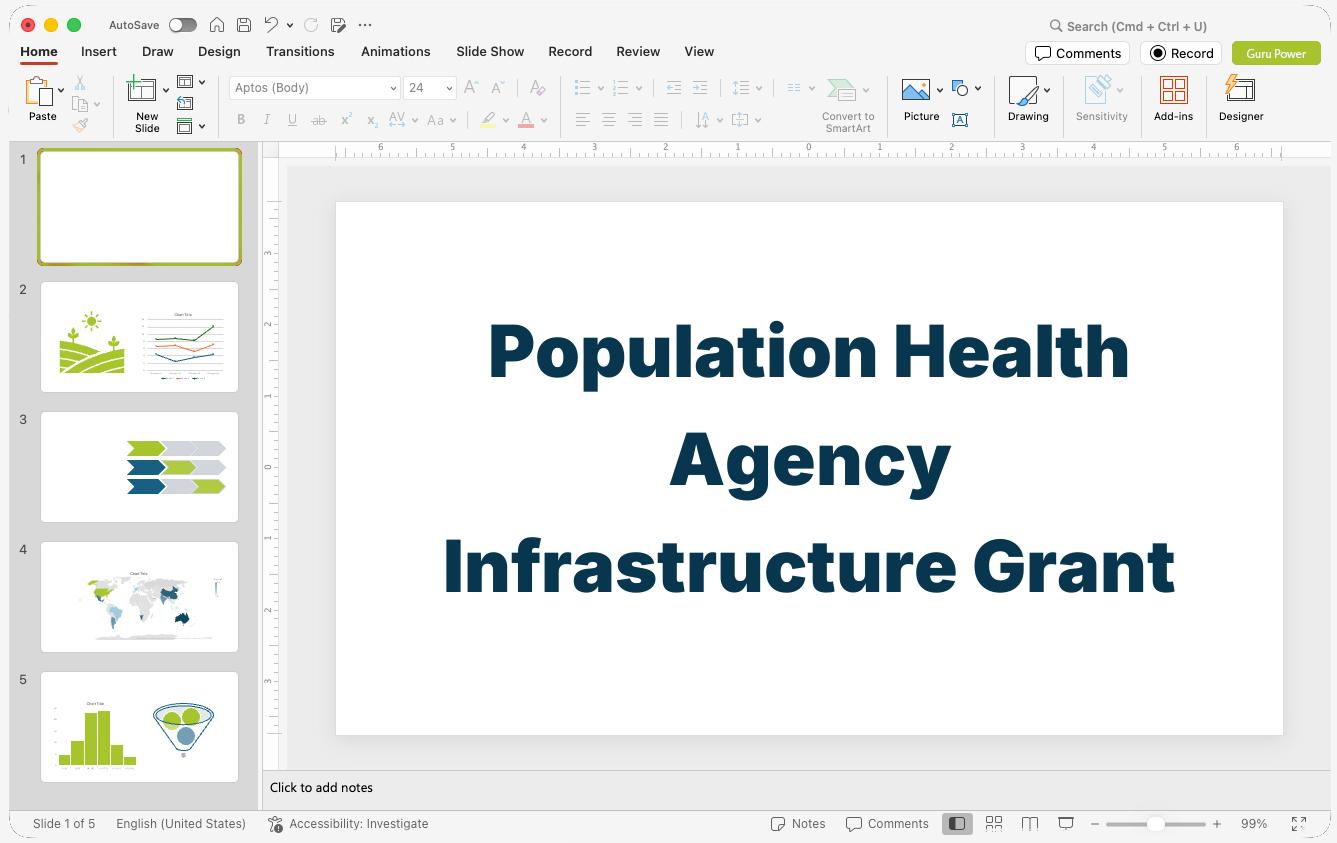Screen dimensions: 1337x843
Task: Start Slide Show from status bar
Action: (x=1066, y=824)
